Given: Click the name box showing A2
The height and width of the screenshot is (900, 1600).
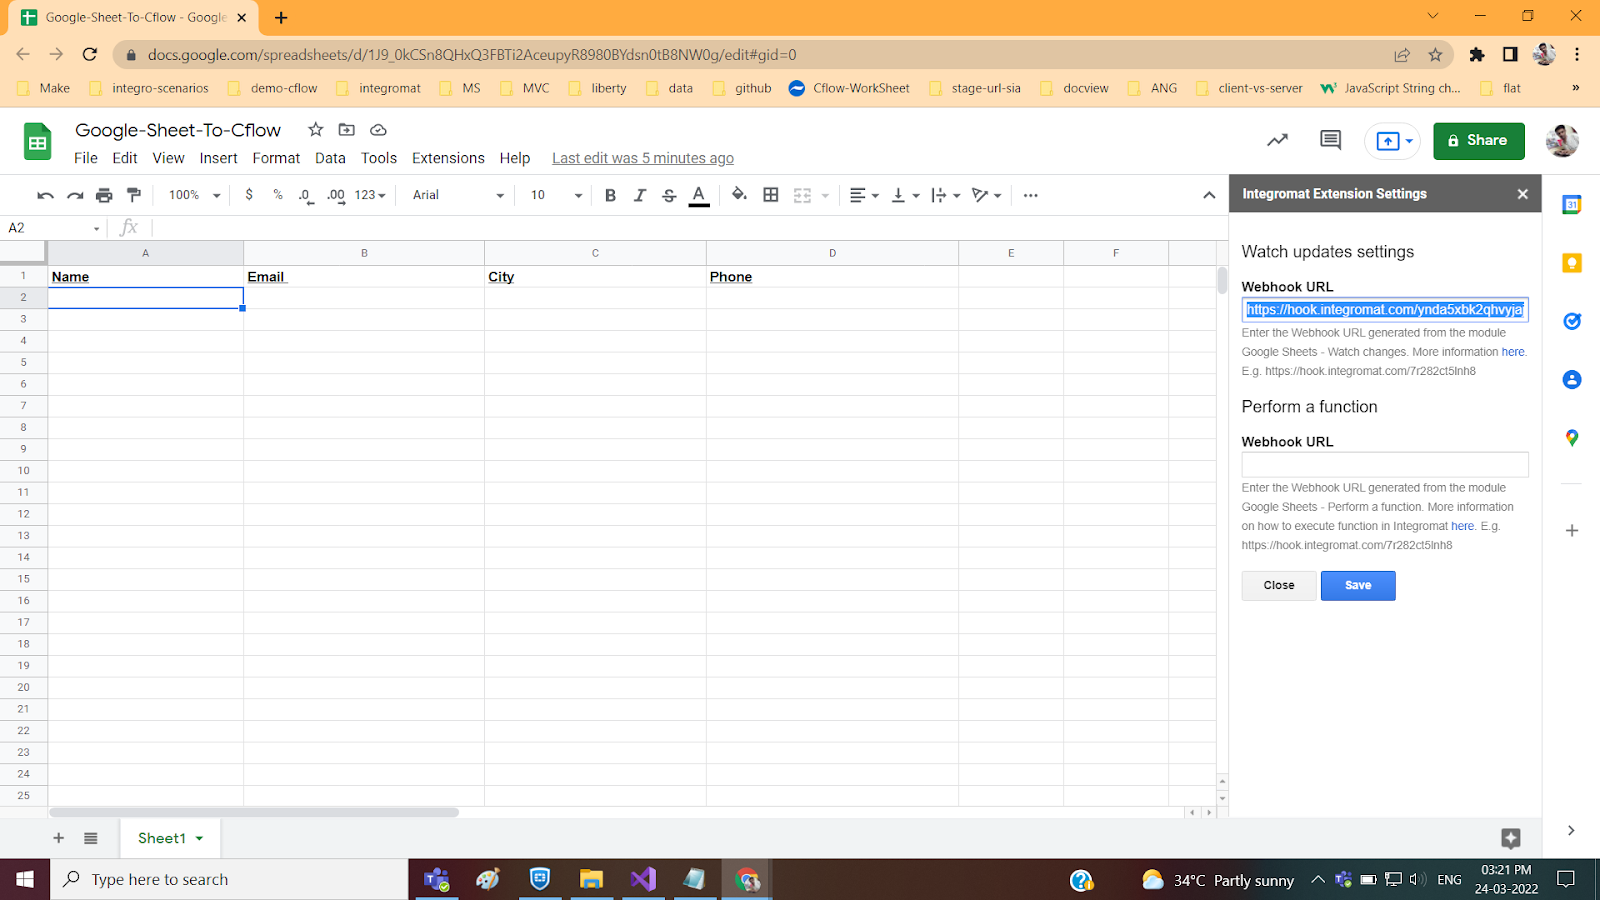Looking at the screenshot, I should (x=54, y=228).
